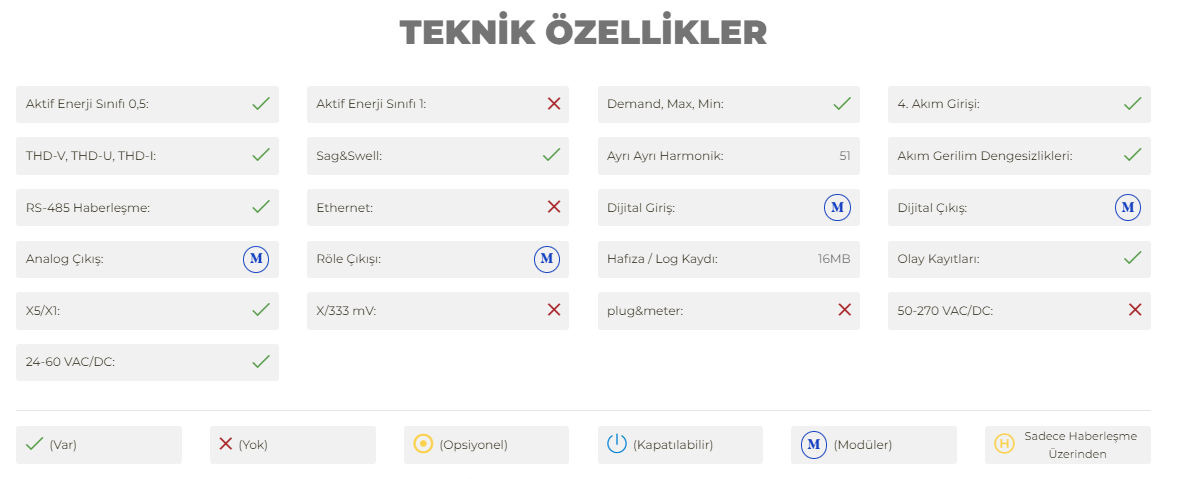This screenshot has width=1178, height=479.
Task: Click the TEKNİK ÖZELLİKLER heading
Action: 583,33
